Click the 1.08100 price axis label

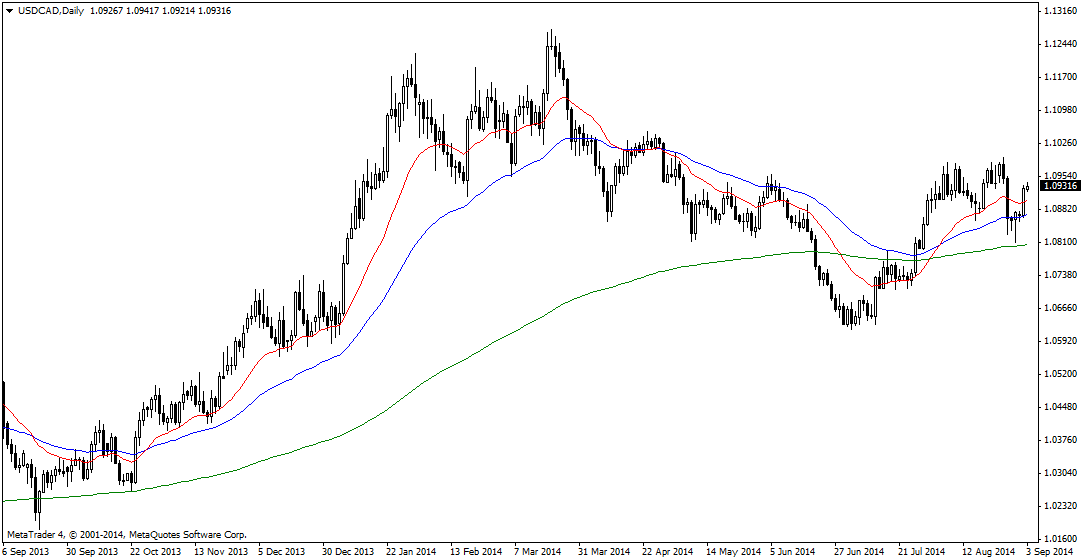1059,242
